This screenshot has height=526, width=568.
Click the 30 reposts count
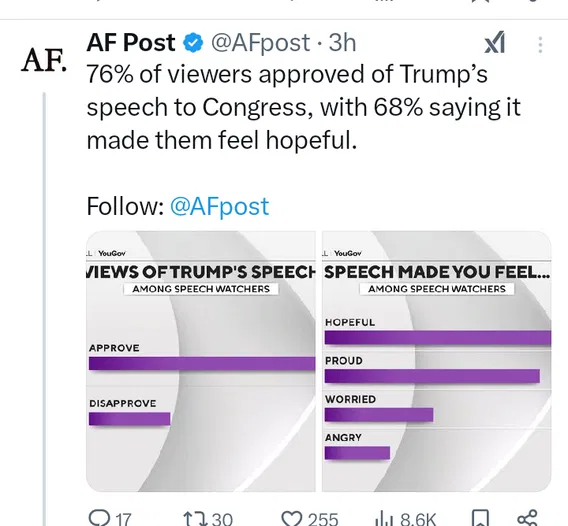[x=222, y=519]
